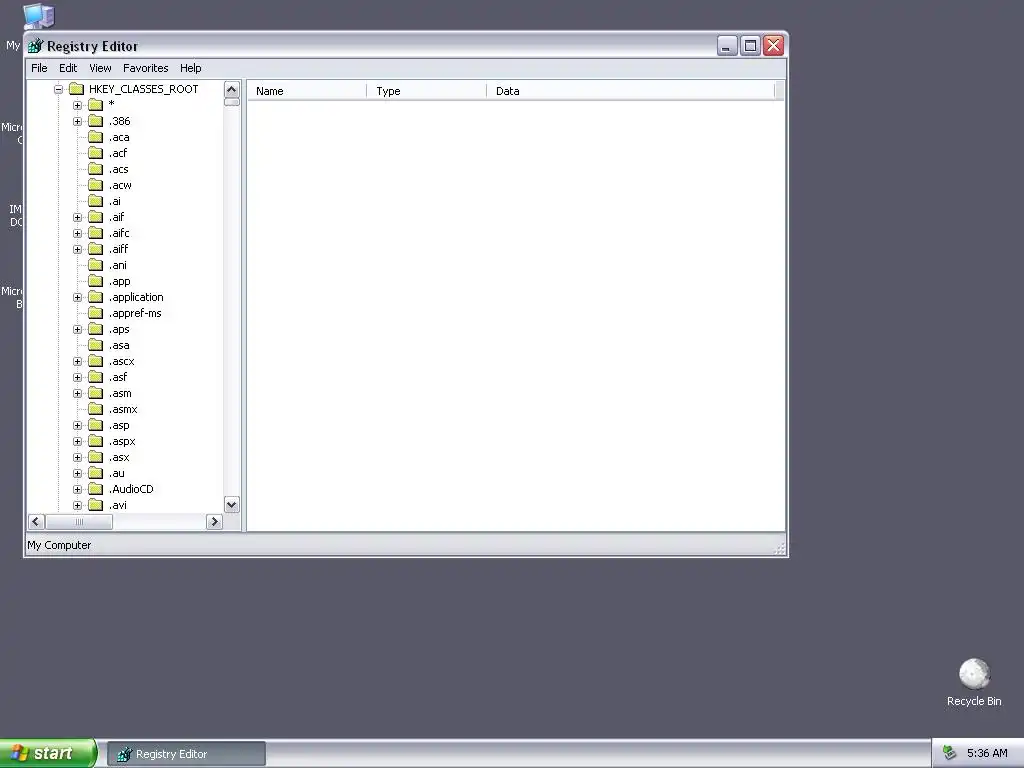Click the .acw key folder icon
The height and width of the screenshot is (768, 1024).
(x=95, y=185)
